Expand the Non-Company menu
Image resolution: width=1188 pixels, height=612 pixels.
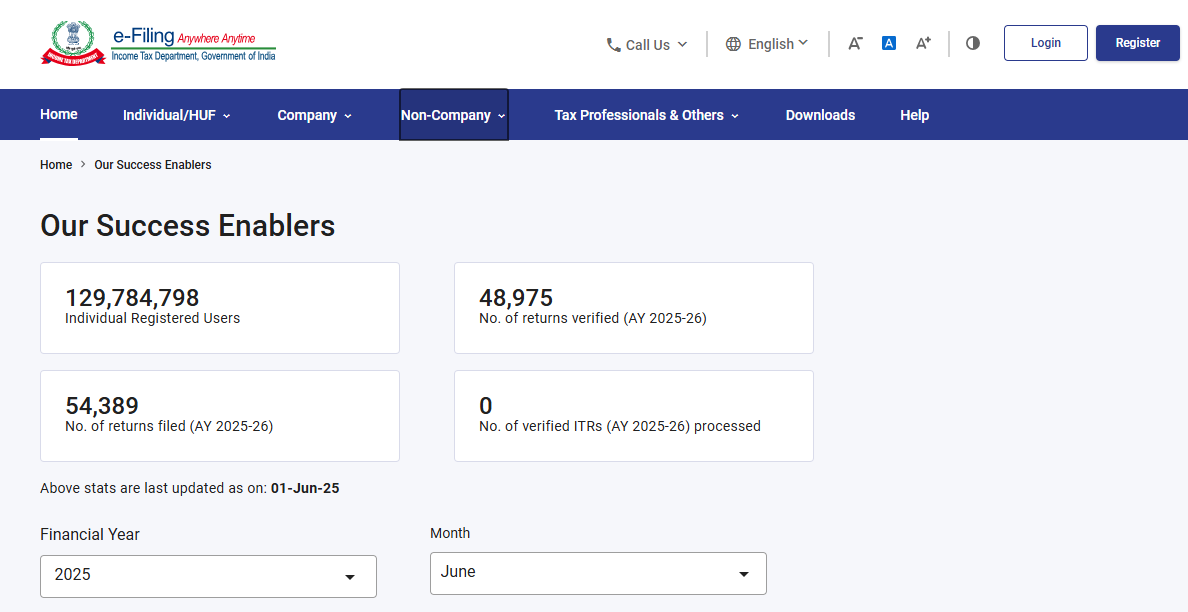(453, 115)
